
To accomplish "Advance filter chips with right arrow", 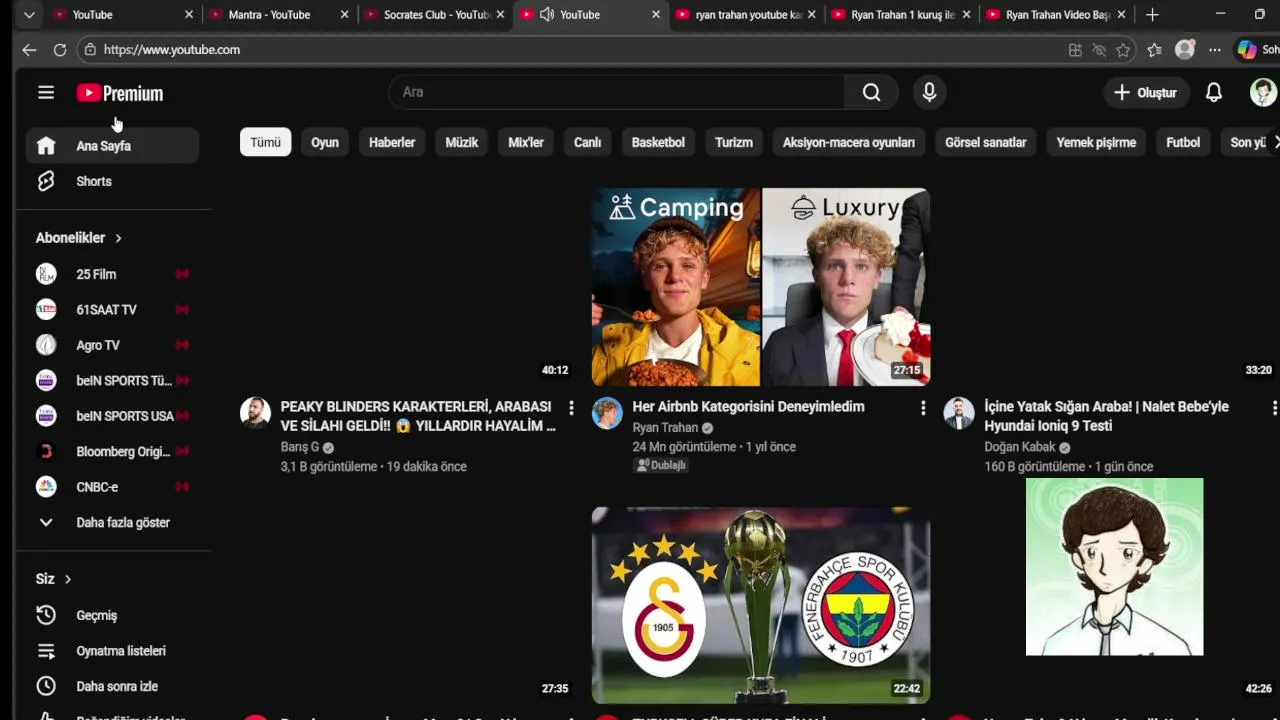I will coord(1274,142).
